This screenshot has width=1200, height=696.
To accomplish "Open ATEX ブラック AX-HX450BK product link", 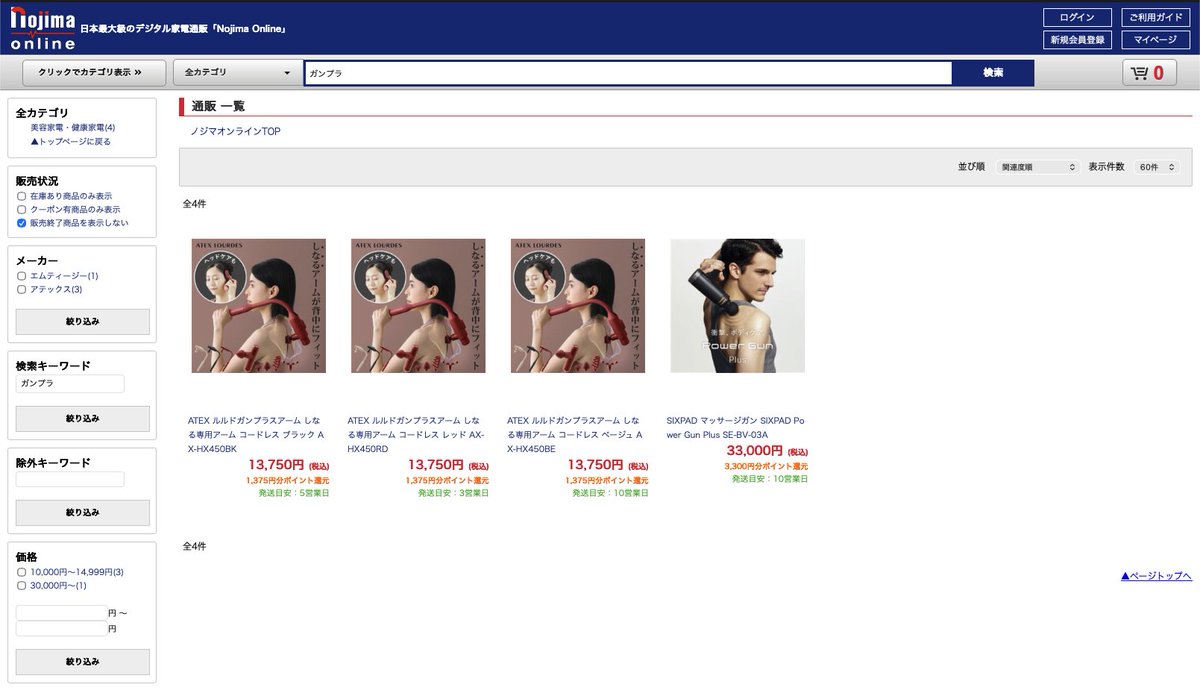I will [258, 435].
